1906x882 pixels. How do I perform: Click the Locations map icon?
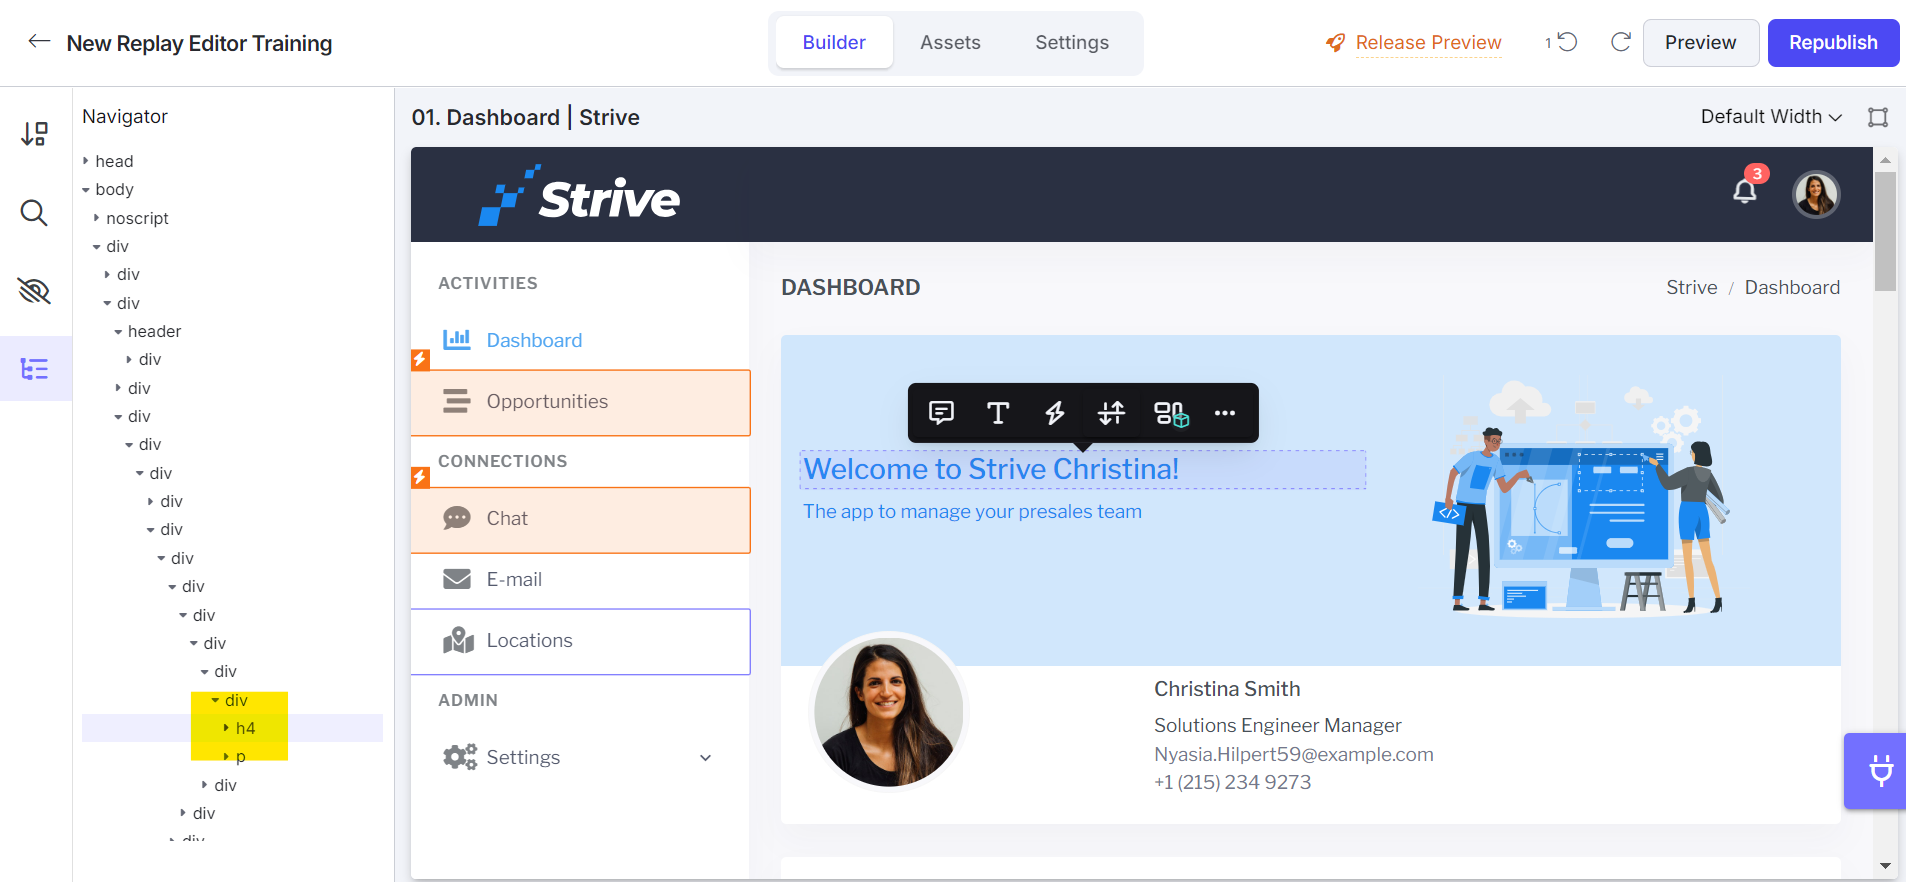458,640
